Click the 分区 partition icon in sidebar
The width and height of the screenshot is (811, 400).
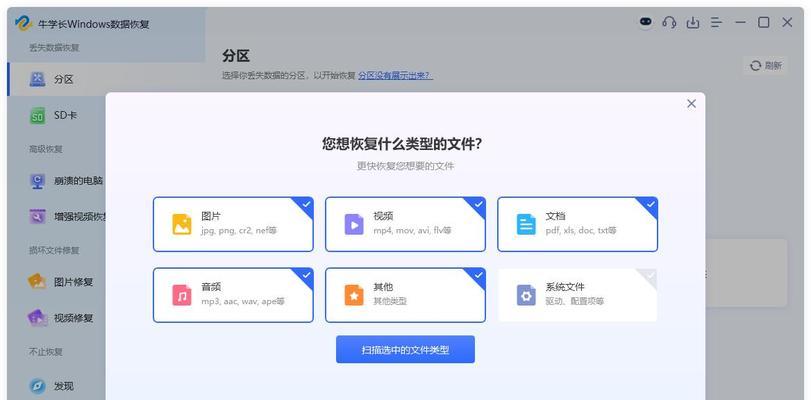[x=37, y=79]
